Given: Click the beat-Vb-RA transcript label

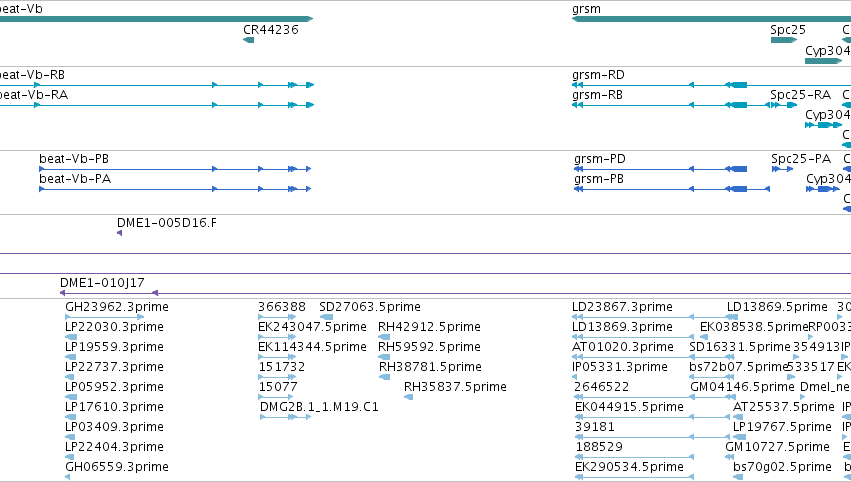Looking at the screenshot, I should pyautogui.click(x=34, y=95).
